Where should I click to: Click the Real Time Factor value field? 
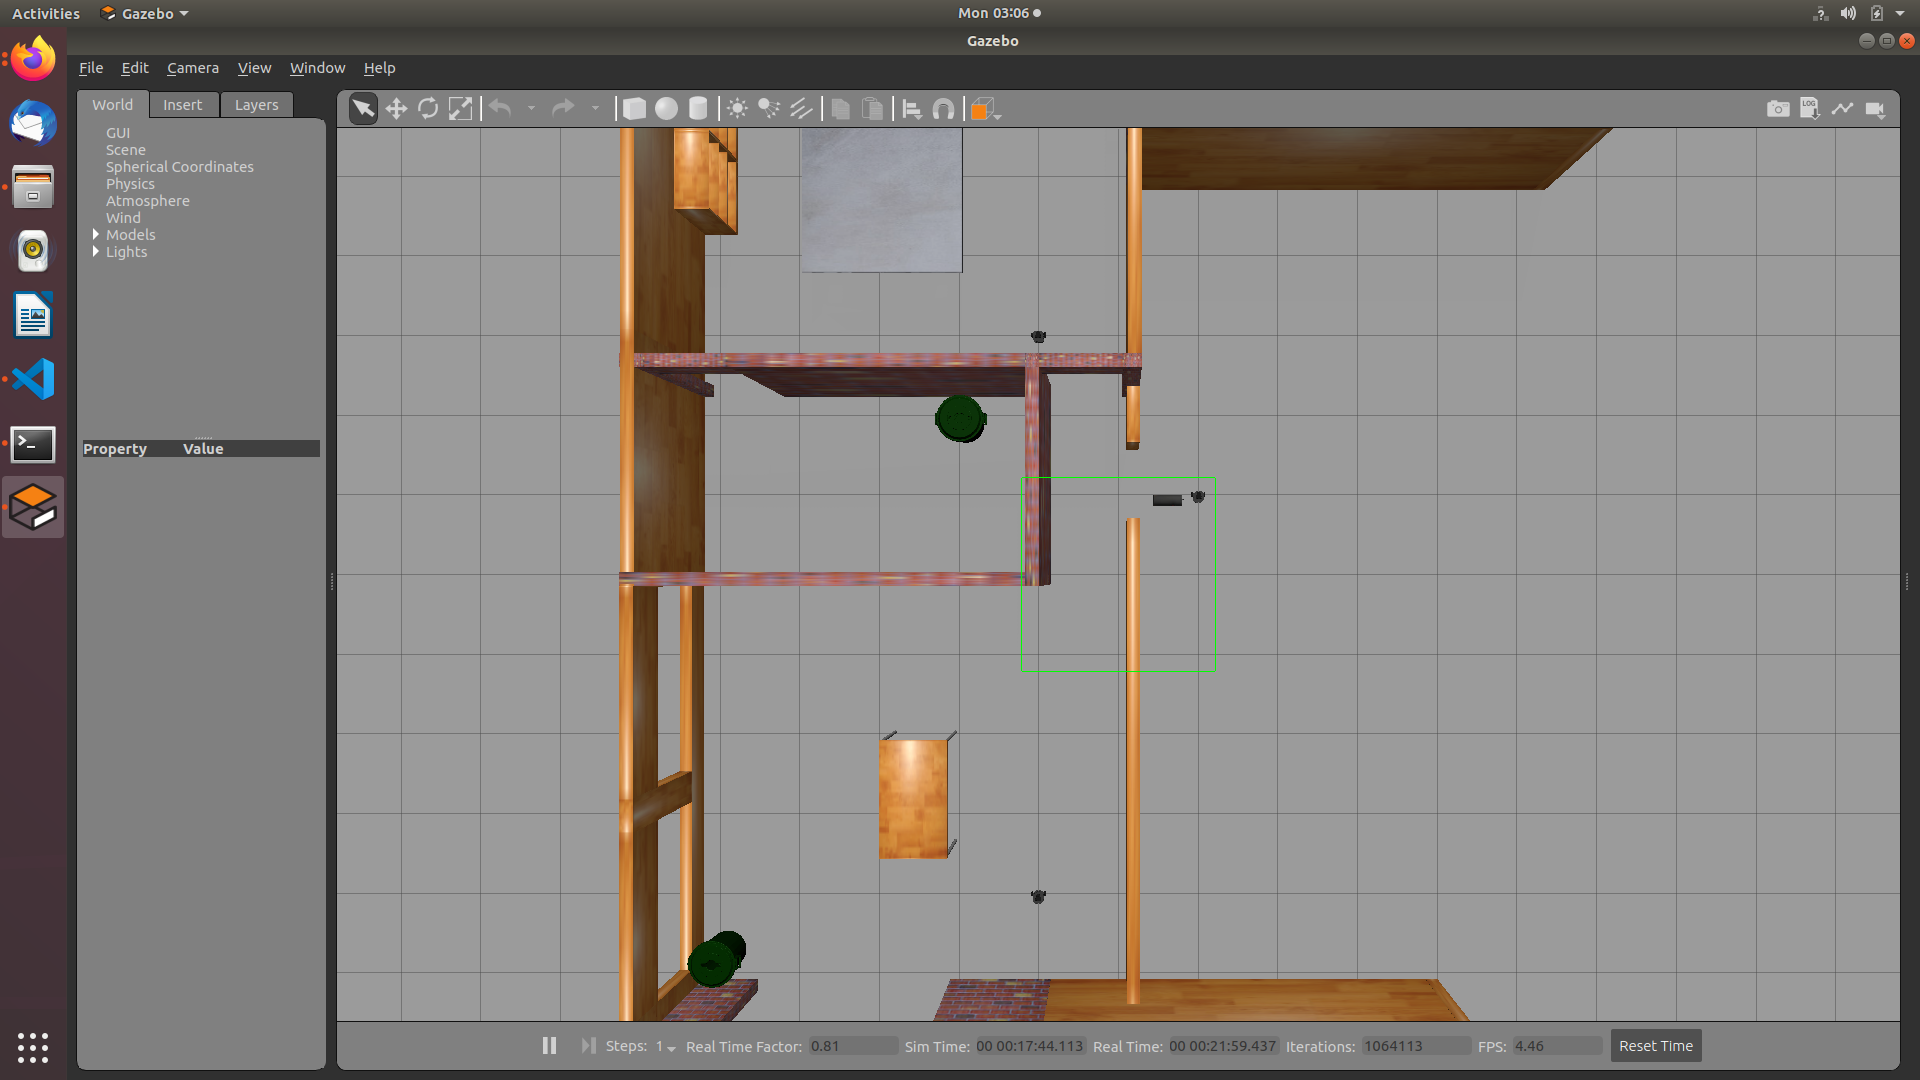[x=853, y=1046]
